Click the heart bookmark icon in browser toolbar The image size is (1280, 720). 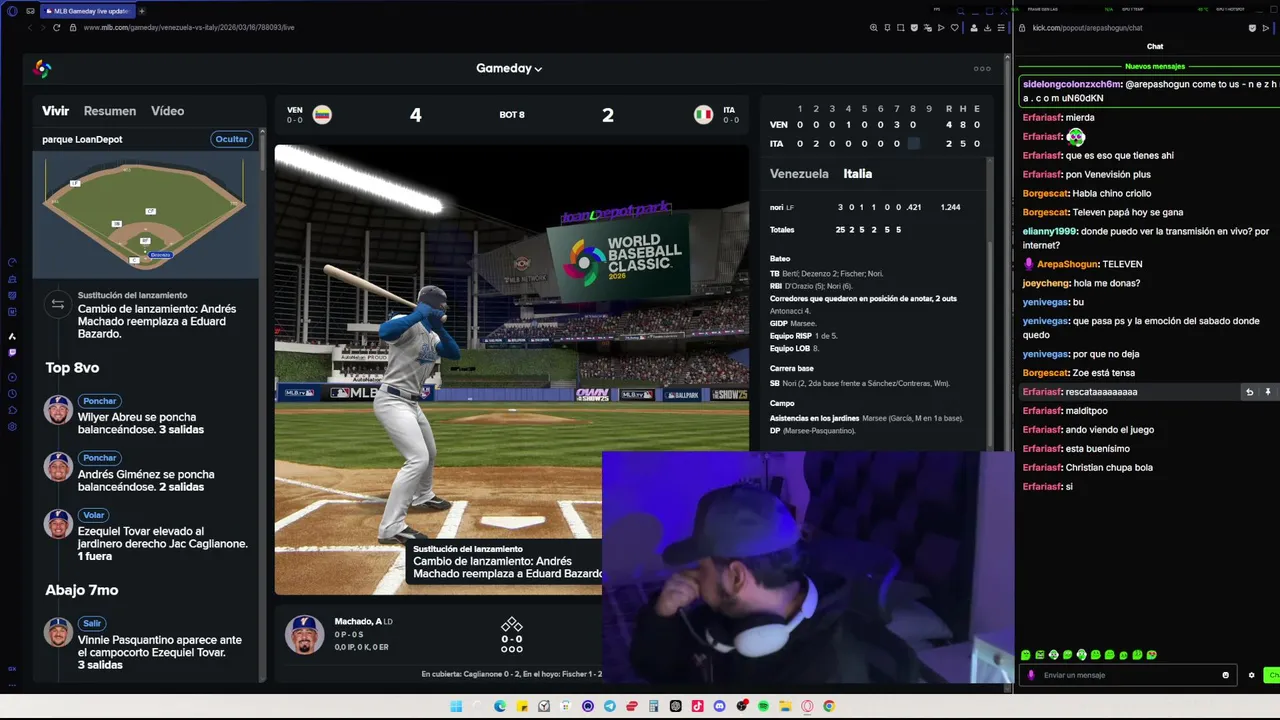pyautogui.click(x=954, y=28)
